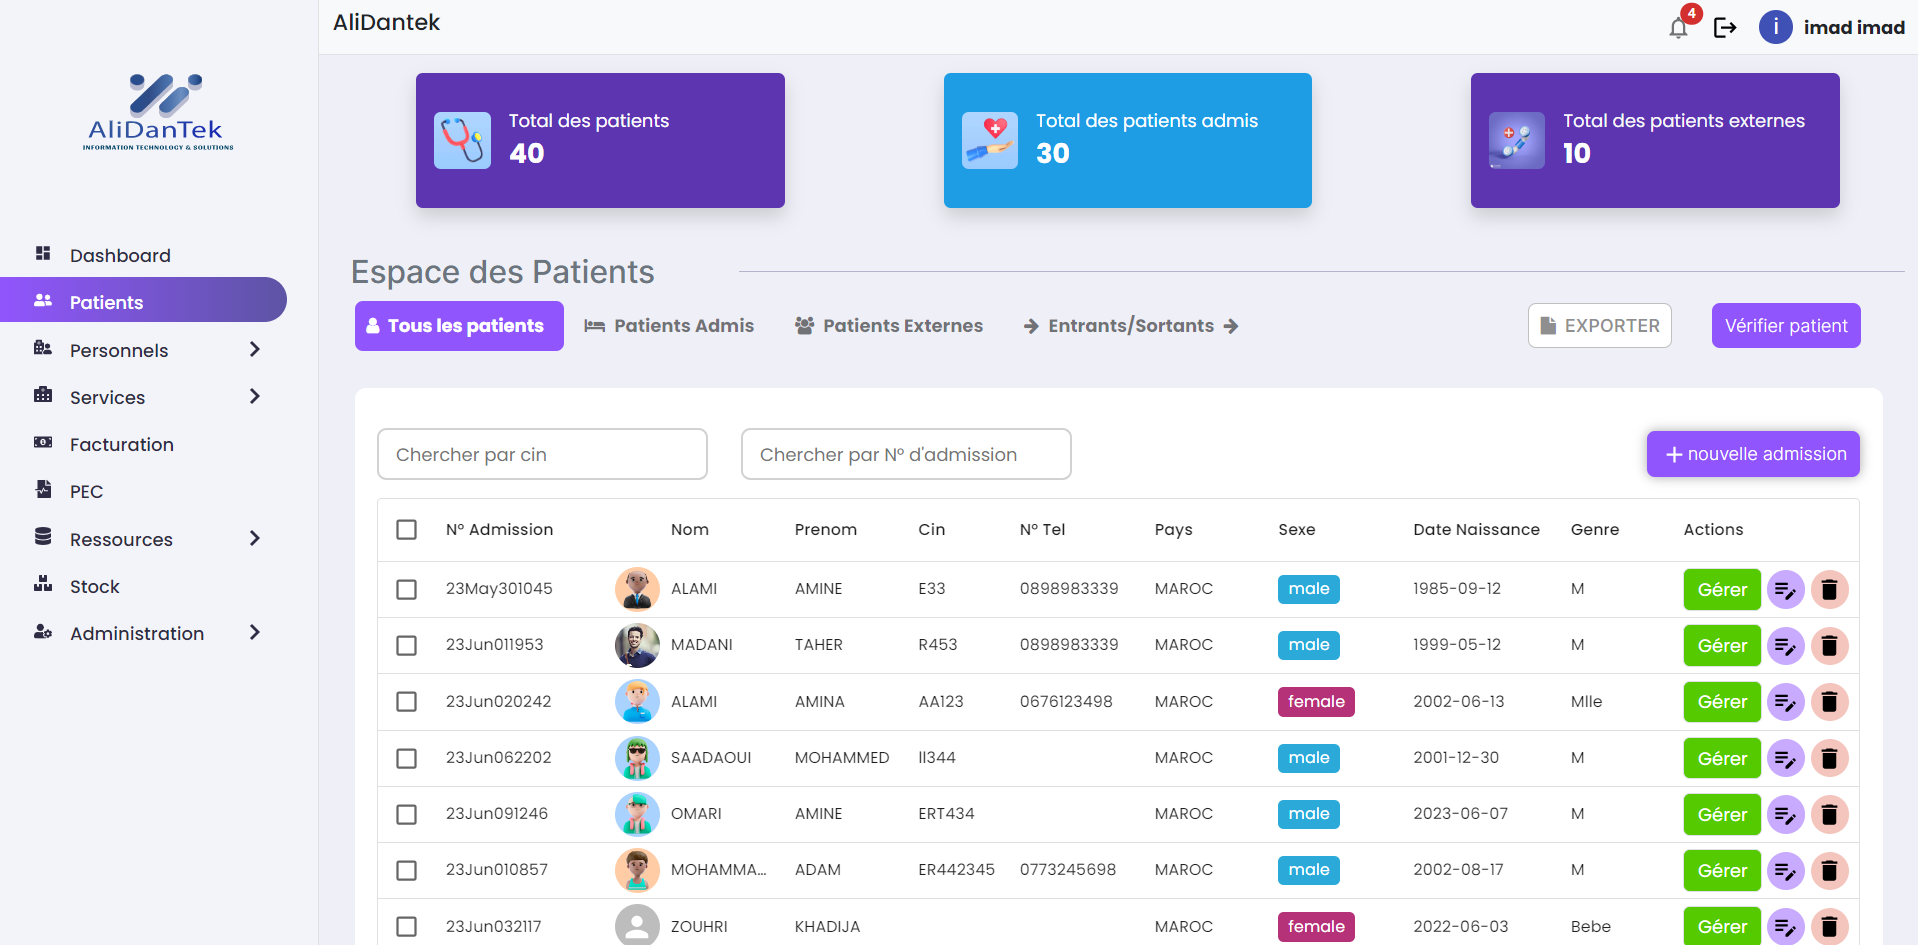1918x945 pixels.
Task: Click the trash icon for SAADAOUI row
Action: coord(1829,759)
